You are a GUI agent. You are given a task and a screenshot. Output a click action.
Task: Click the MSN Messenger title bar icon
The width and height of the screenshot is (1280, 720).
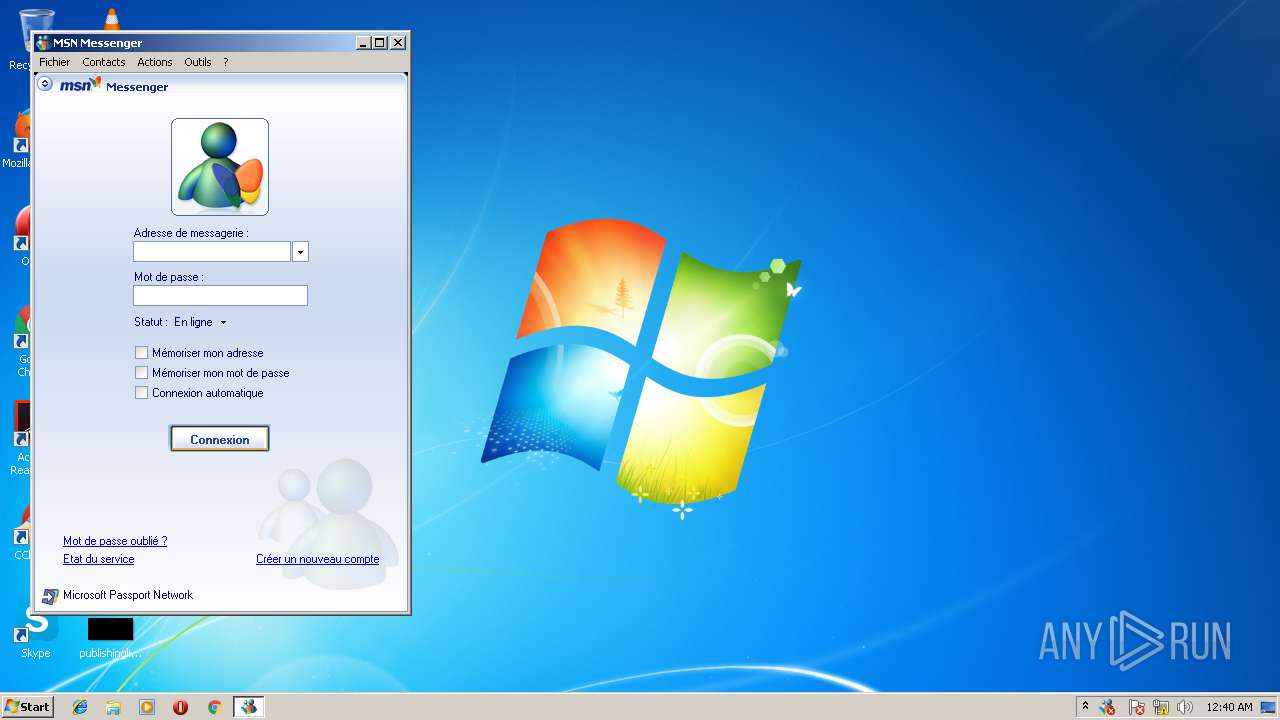(43, 43)
